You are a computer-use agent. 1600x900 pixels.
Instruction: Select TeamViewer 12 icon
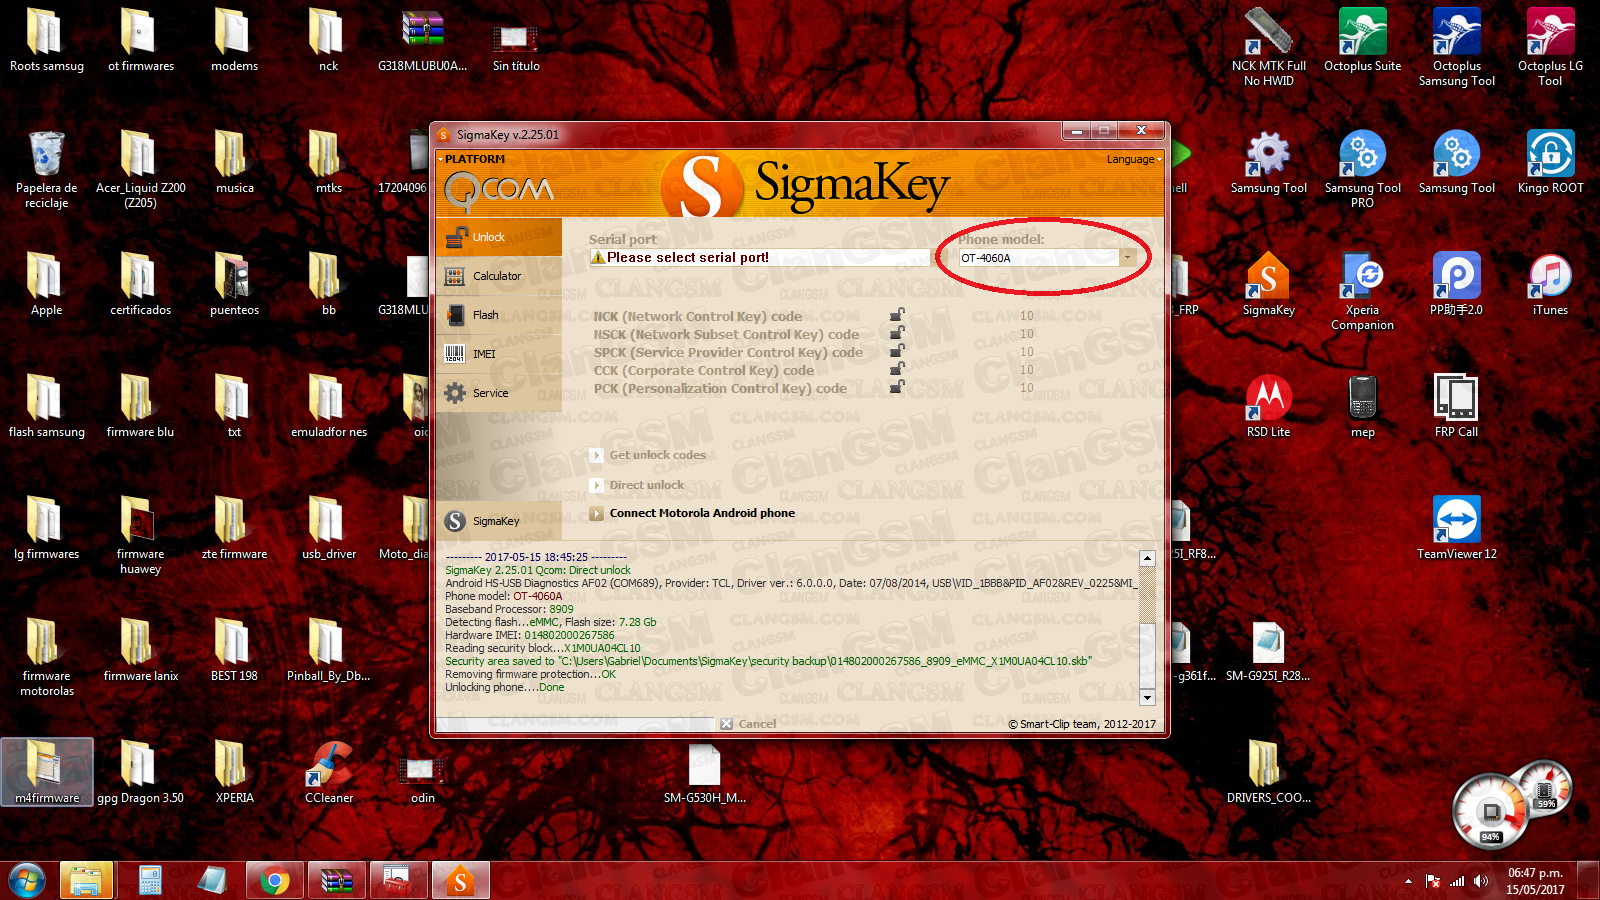[1456, 528]
